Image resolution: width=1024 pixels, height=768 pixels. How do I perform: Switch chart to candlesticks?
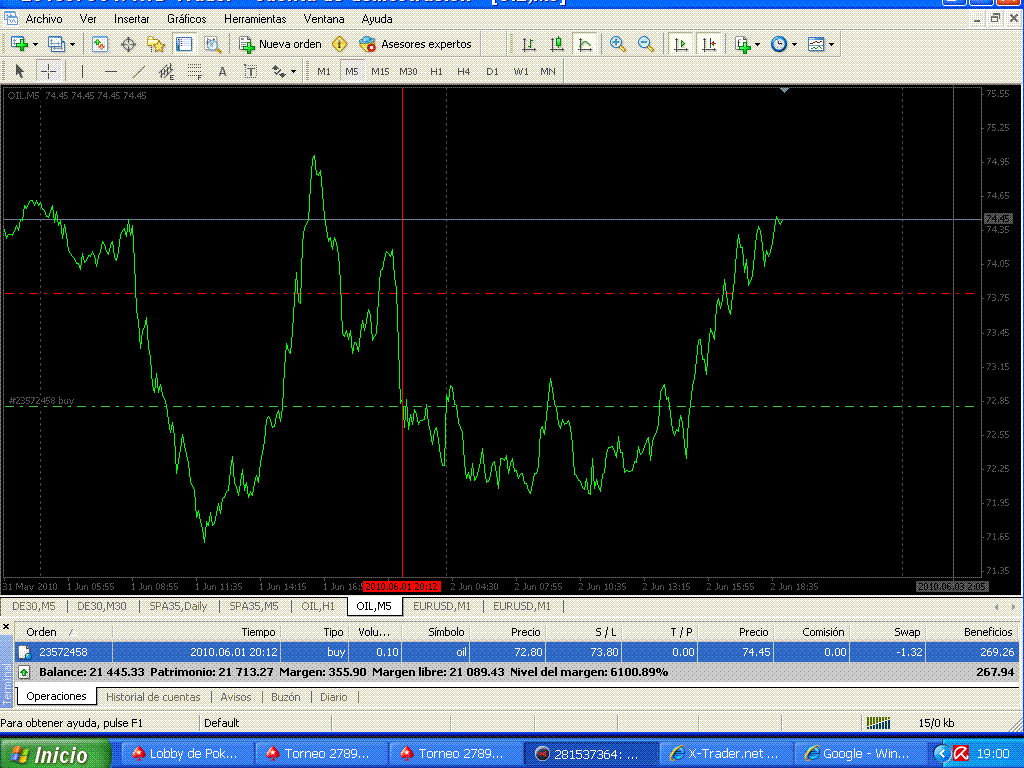click(557, 44)
